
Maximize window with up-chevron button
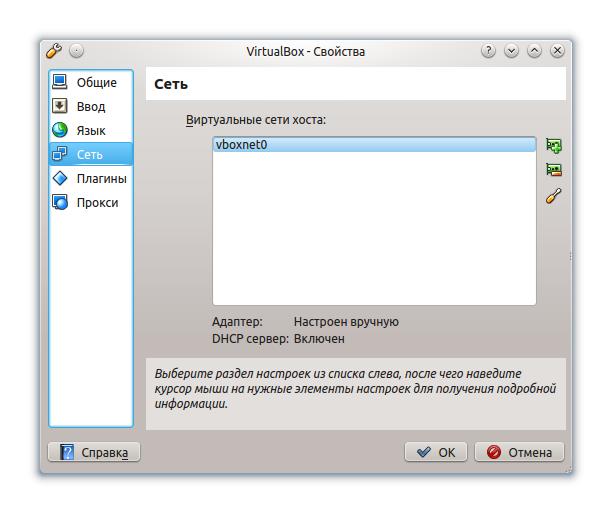coord(534,51)
